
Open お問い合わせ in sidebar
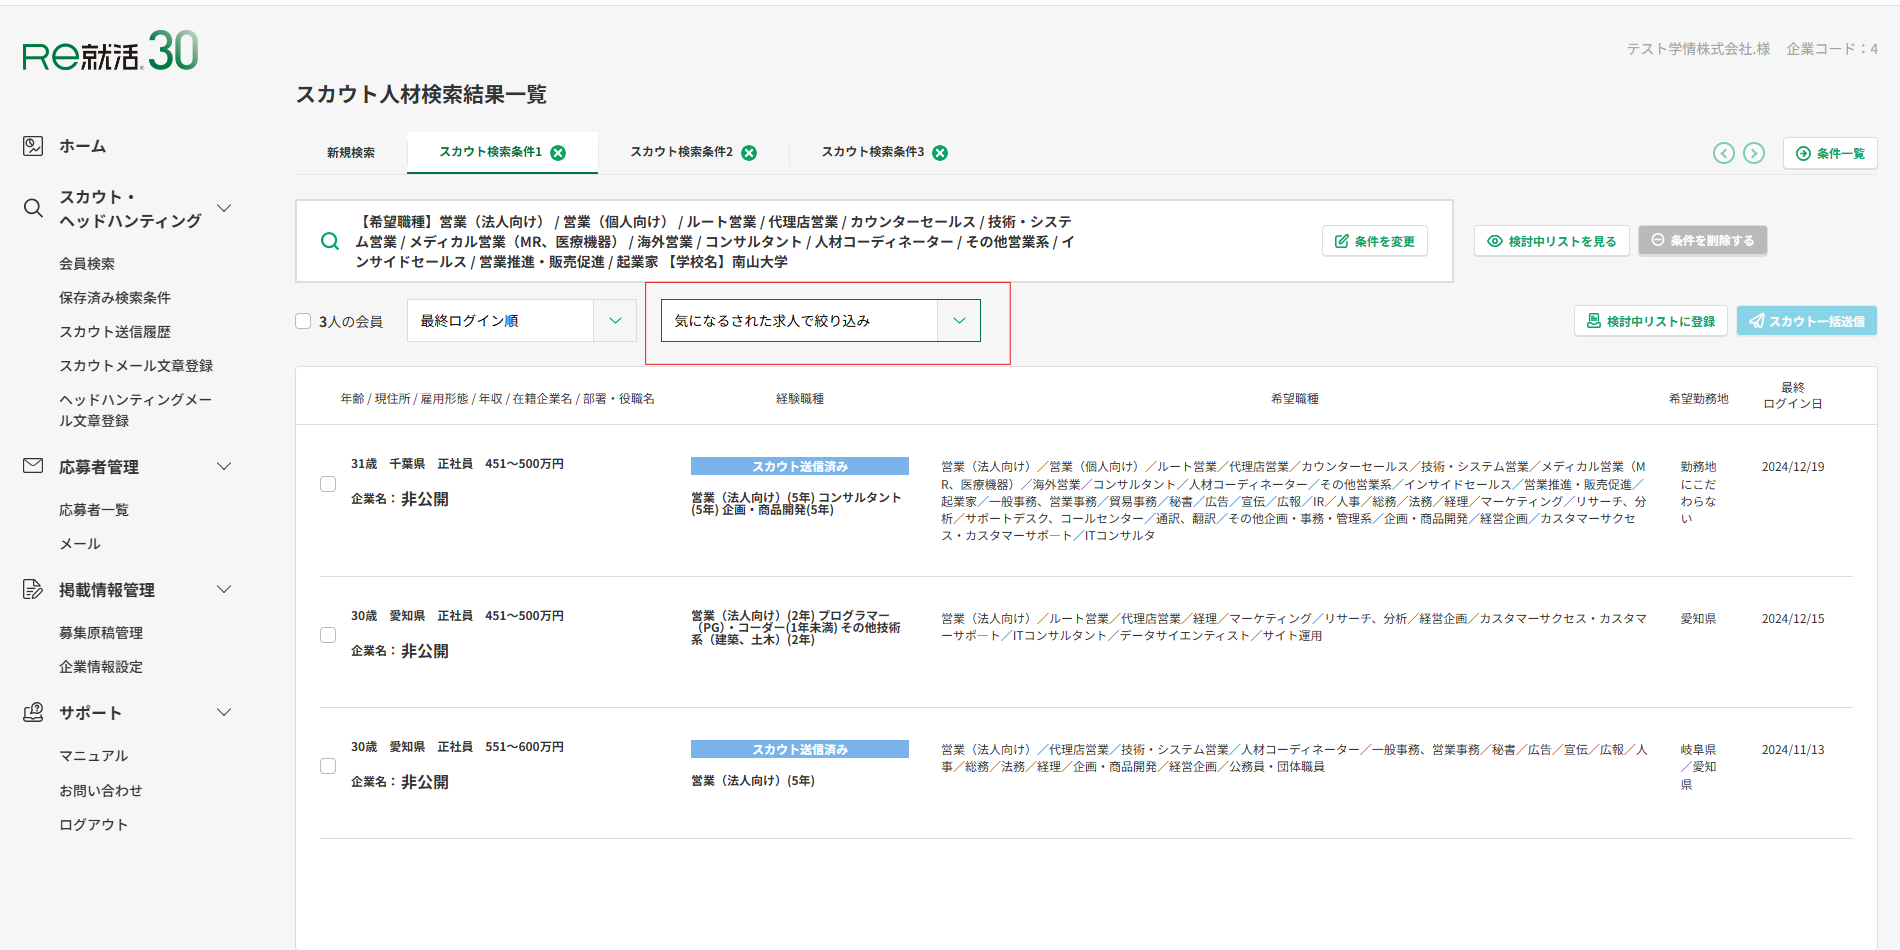pos(101,791)
